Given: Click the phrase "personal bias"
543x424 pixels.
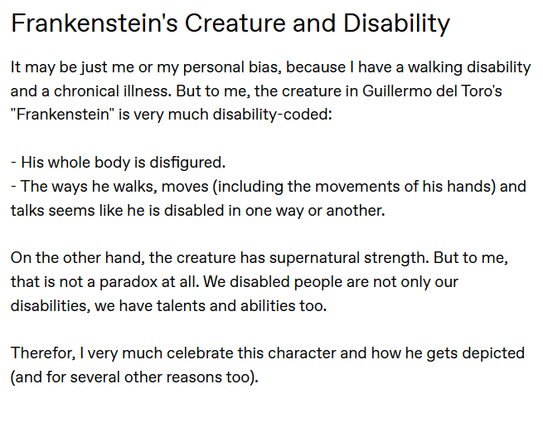Looking at the screenshot, I should click(x=230, y=67).
